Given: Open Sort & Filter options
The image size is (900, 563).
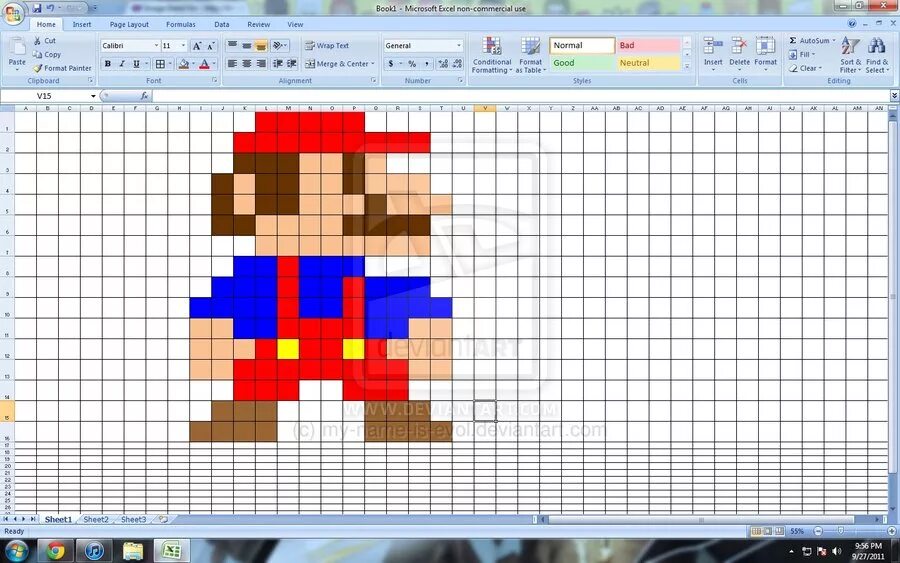Looking at the screenshot, I should click(850, 55).
